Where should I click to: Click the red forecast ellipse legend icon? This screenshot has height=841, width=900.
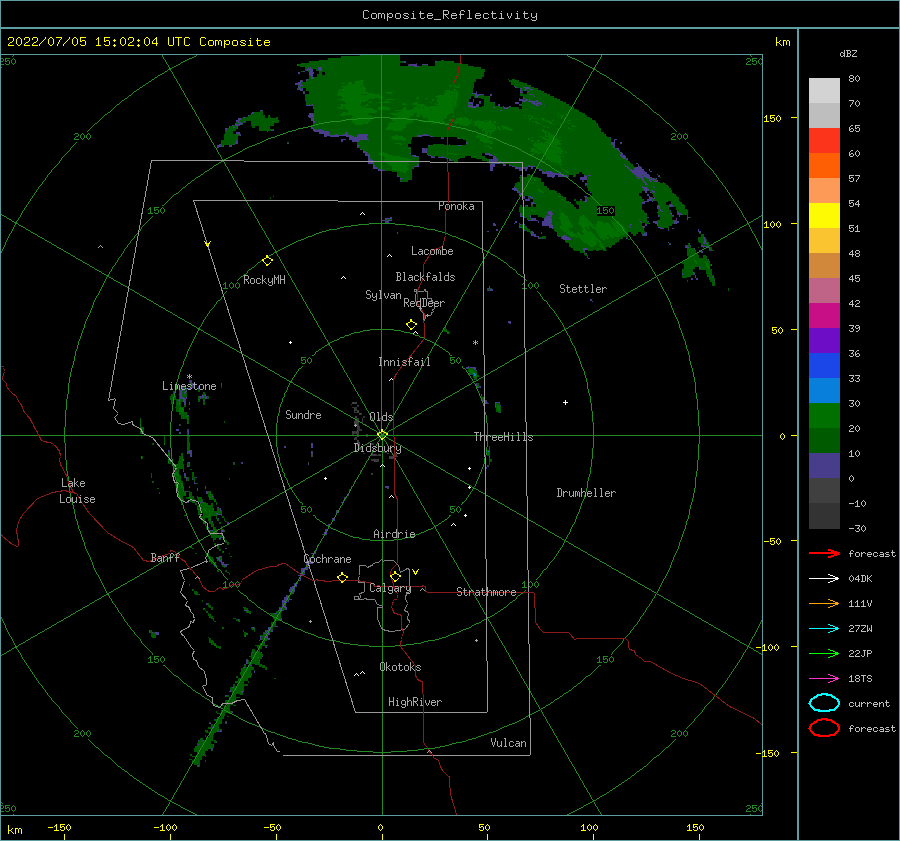tap(824, 728)
